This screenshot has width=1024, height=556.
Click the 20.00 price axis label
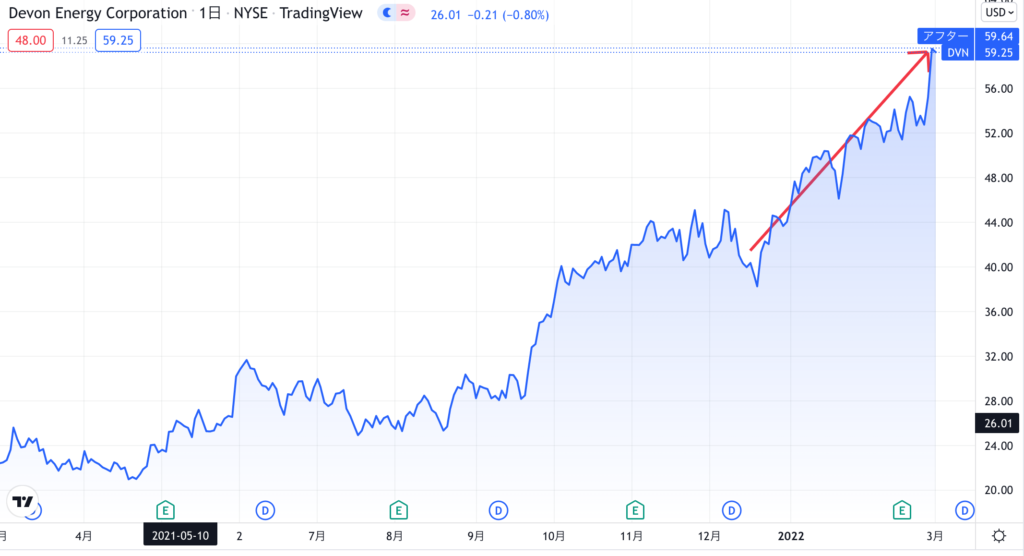tap(998, 491)
